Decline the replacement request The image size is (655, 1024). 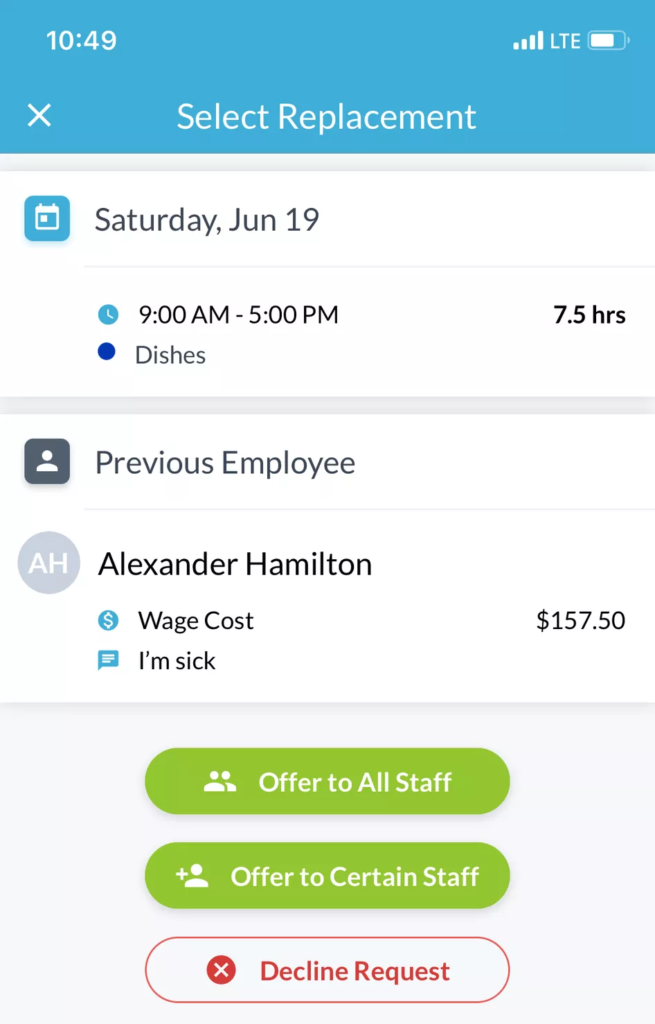point(327,970)
